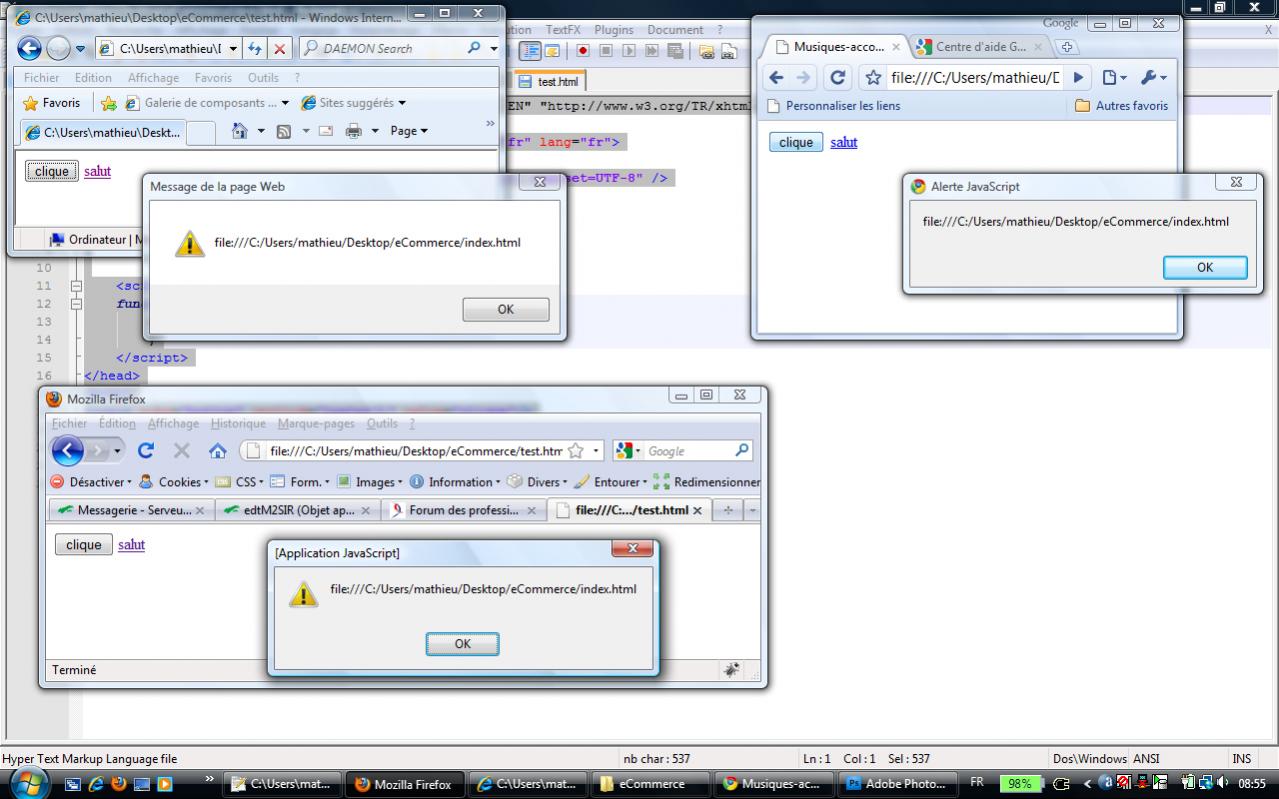This screenshot has height=799, width=1279.
Task: Click Firefox search magnifier icon
Action: click(x=741, y=451)
